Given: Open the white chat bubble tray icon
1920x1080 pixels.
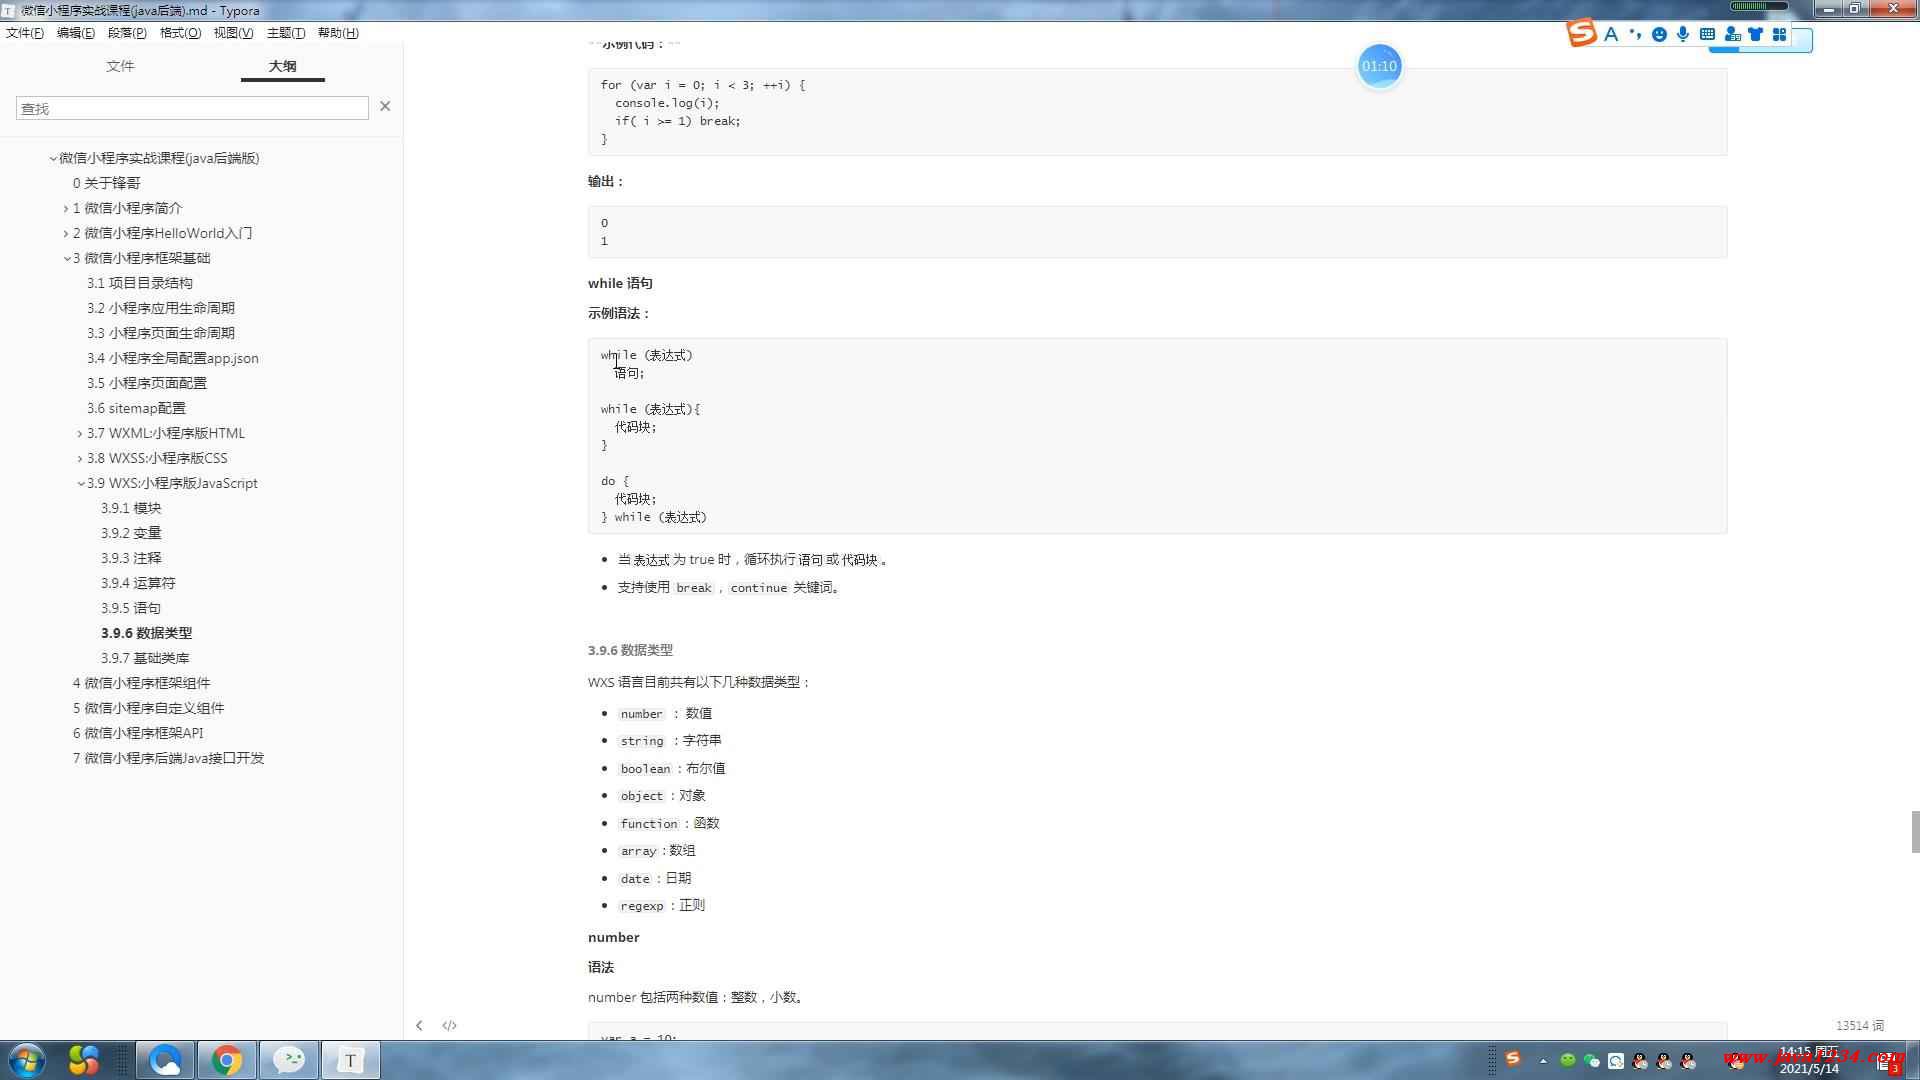Looking at the screenshot, I should click(1615, 1060).
